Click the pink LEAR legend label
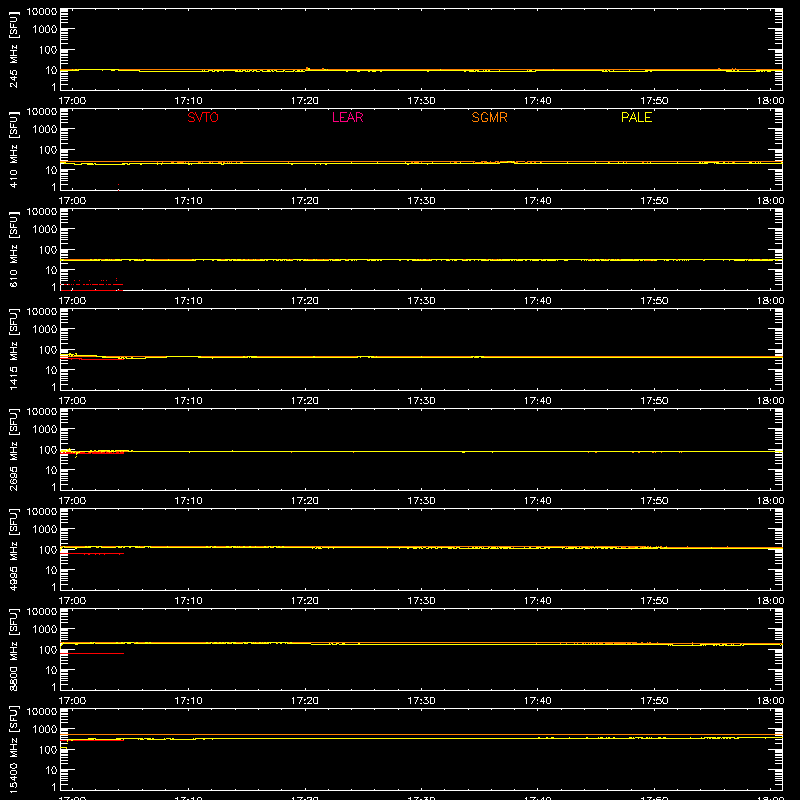The image size is (800, 800). tap(347, 117)
